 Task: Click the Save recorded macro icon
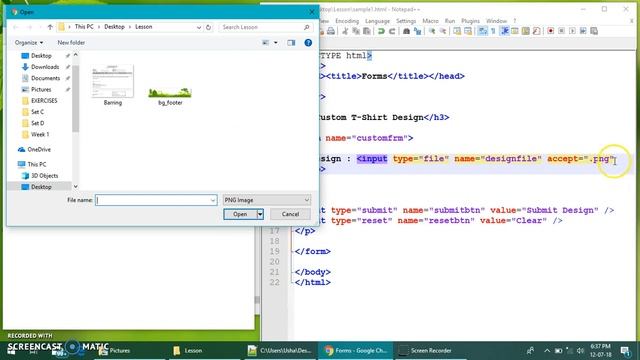594,31
